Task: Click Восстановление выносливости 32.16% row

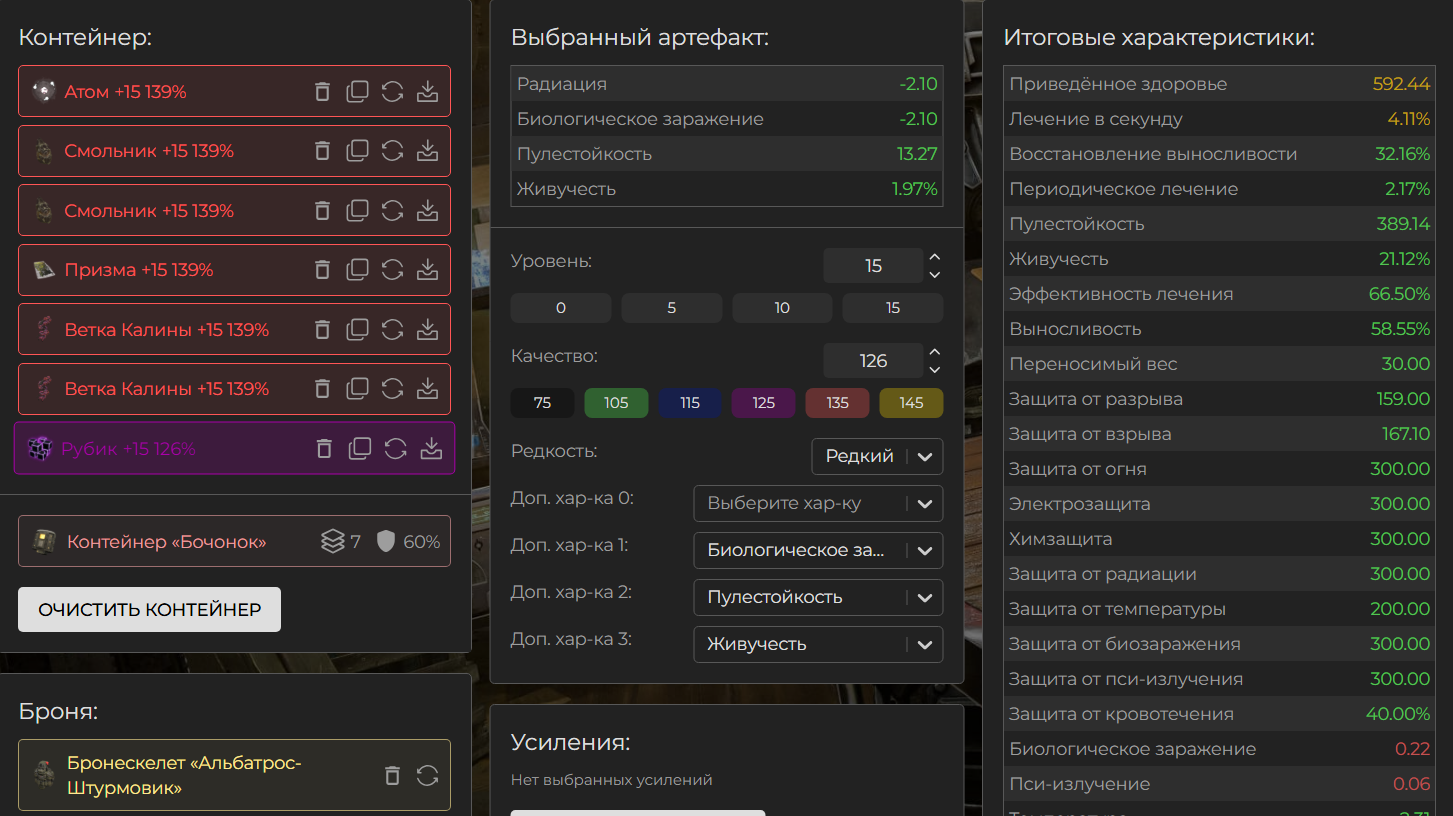Action: (1220, 154)
